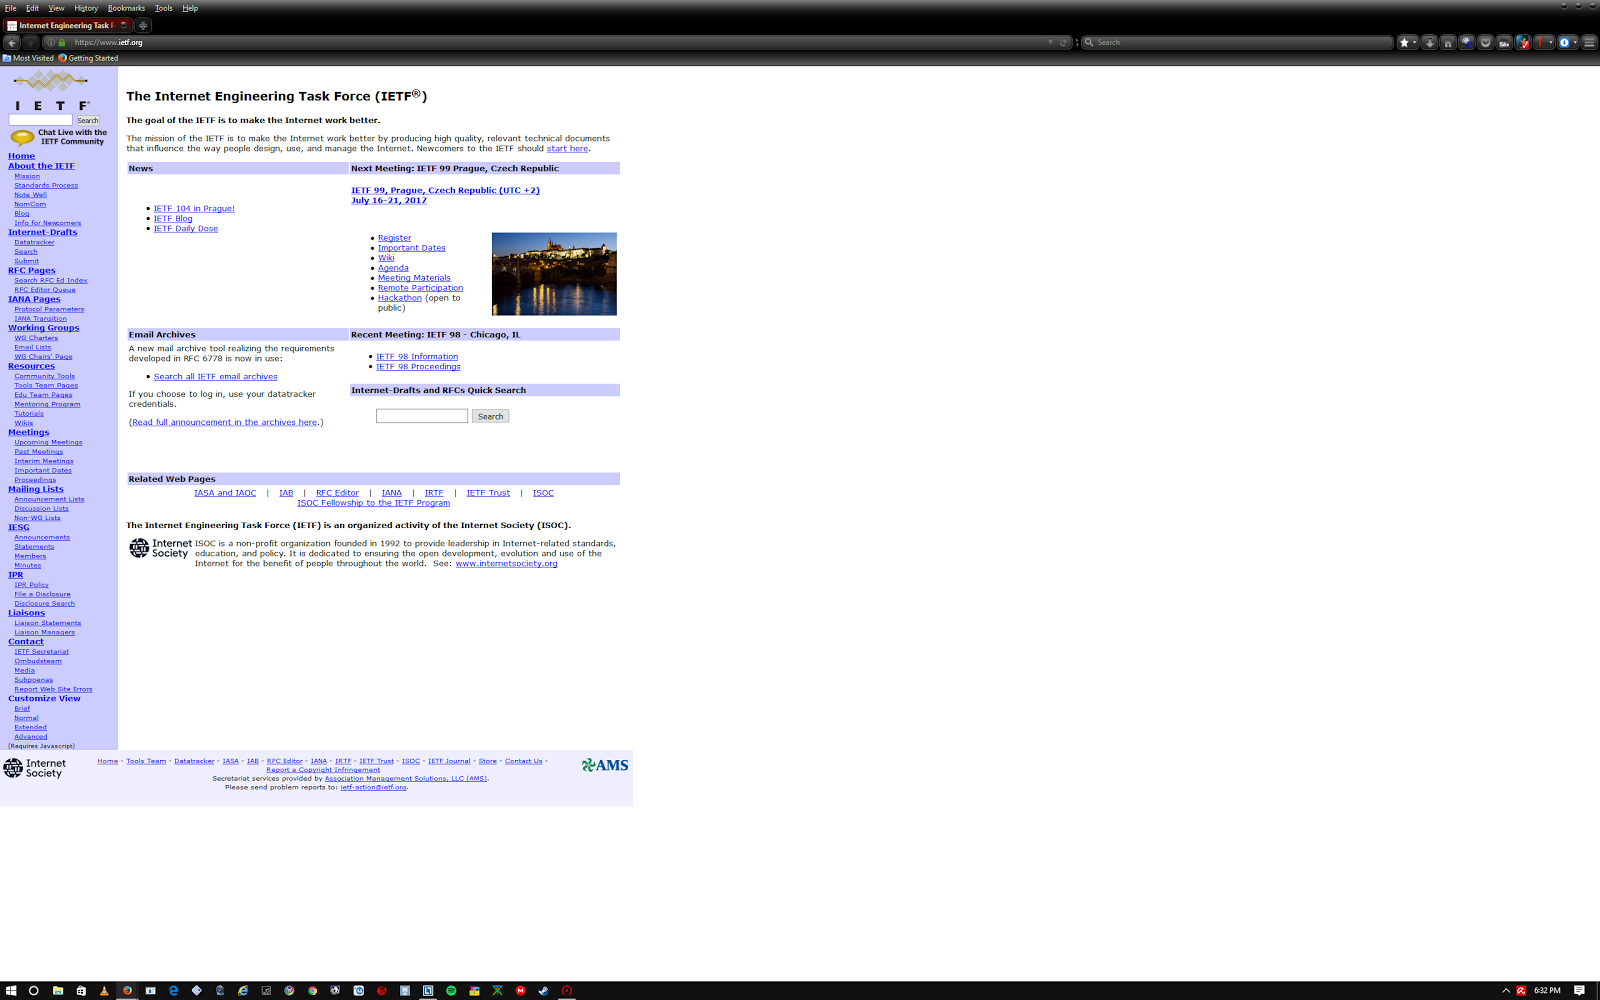Go to the browser Home page icon

pos(1448,42)
